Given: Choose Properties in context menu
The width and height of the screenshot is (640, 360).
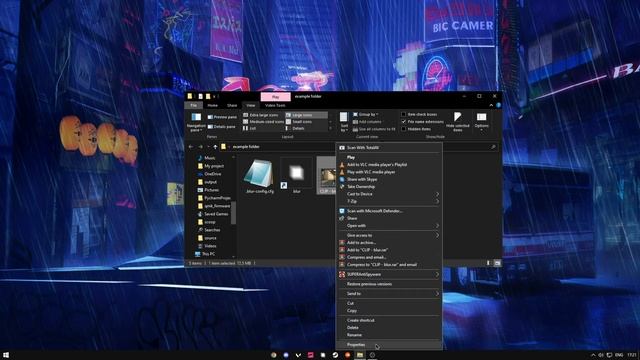Looking at the screenshot, I should 389,345.
